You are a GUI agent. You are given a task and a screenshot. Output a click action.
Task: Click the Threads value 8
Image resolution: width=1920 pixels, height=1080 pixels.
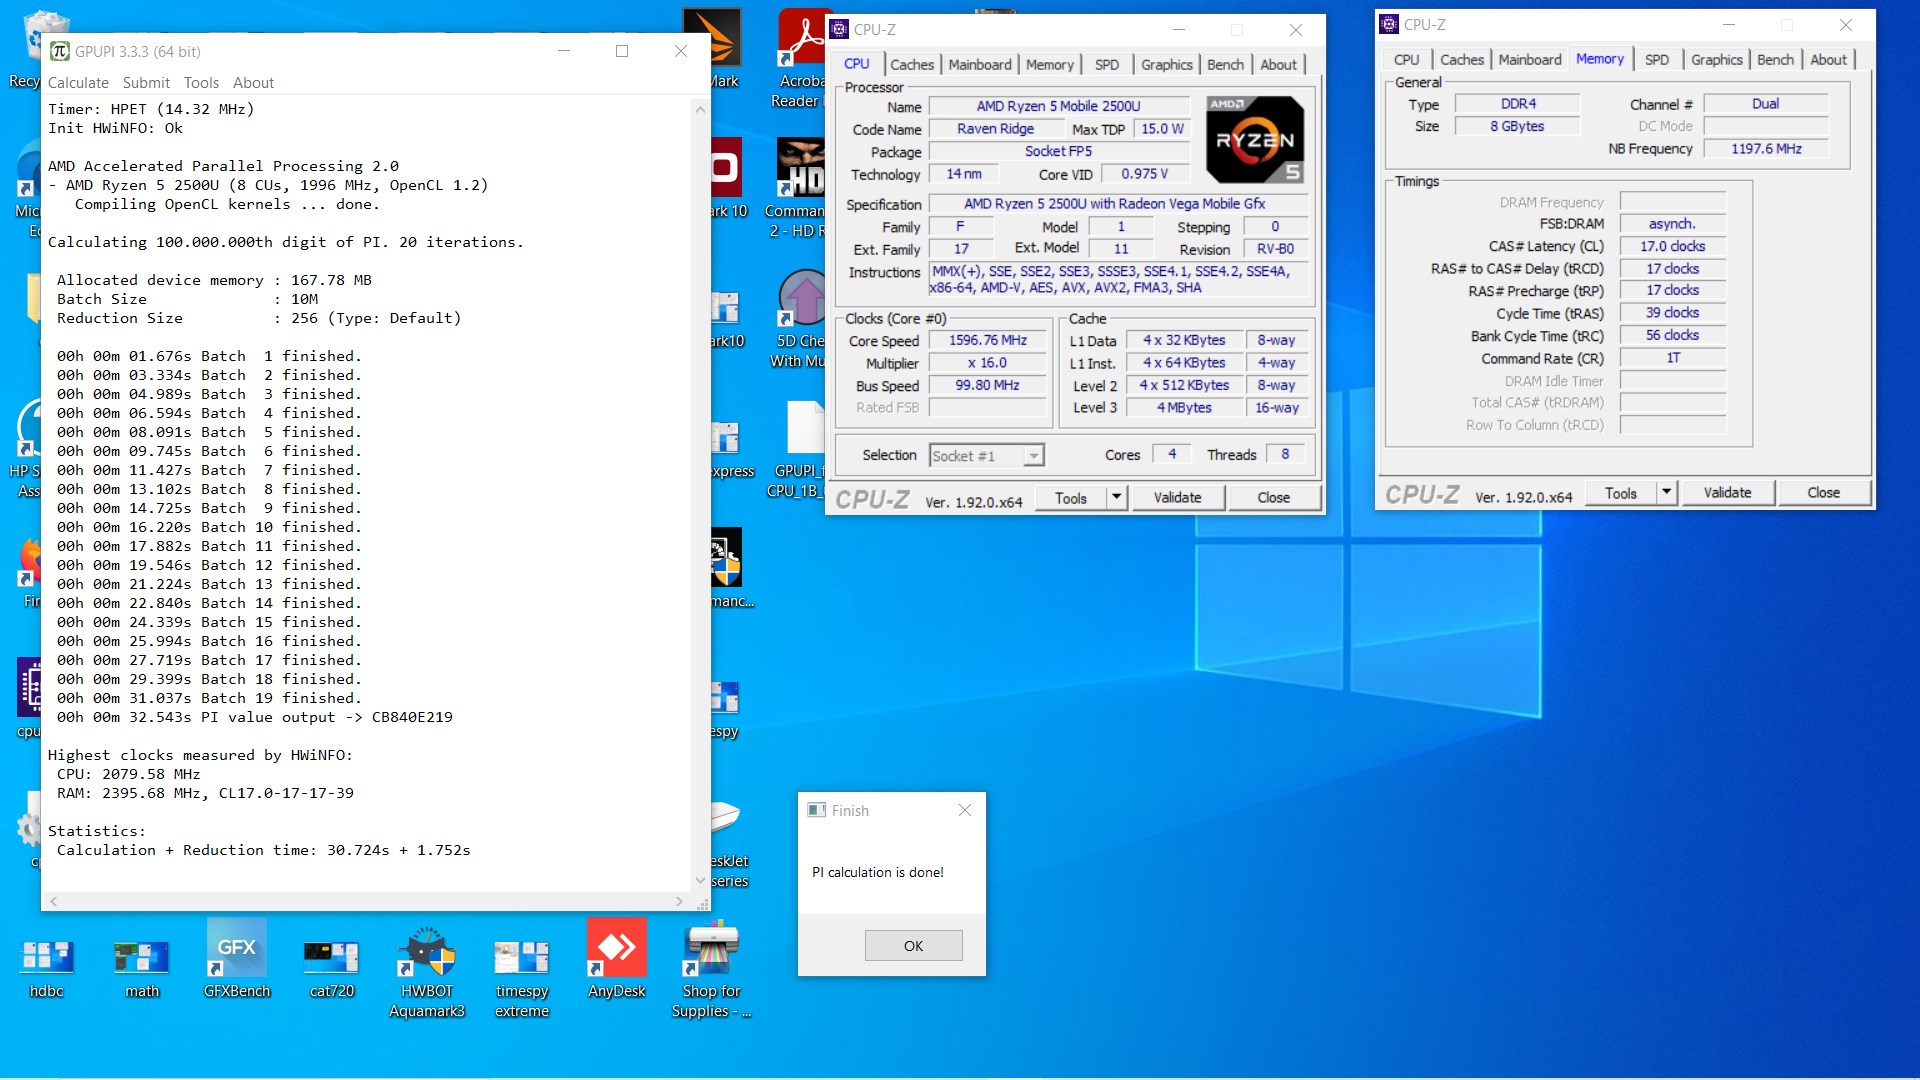(1285, 454)
